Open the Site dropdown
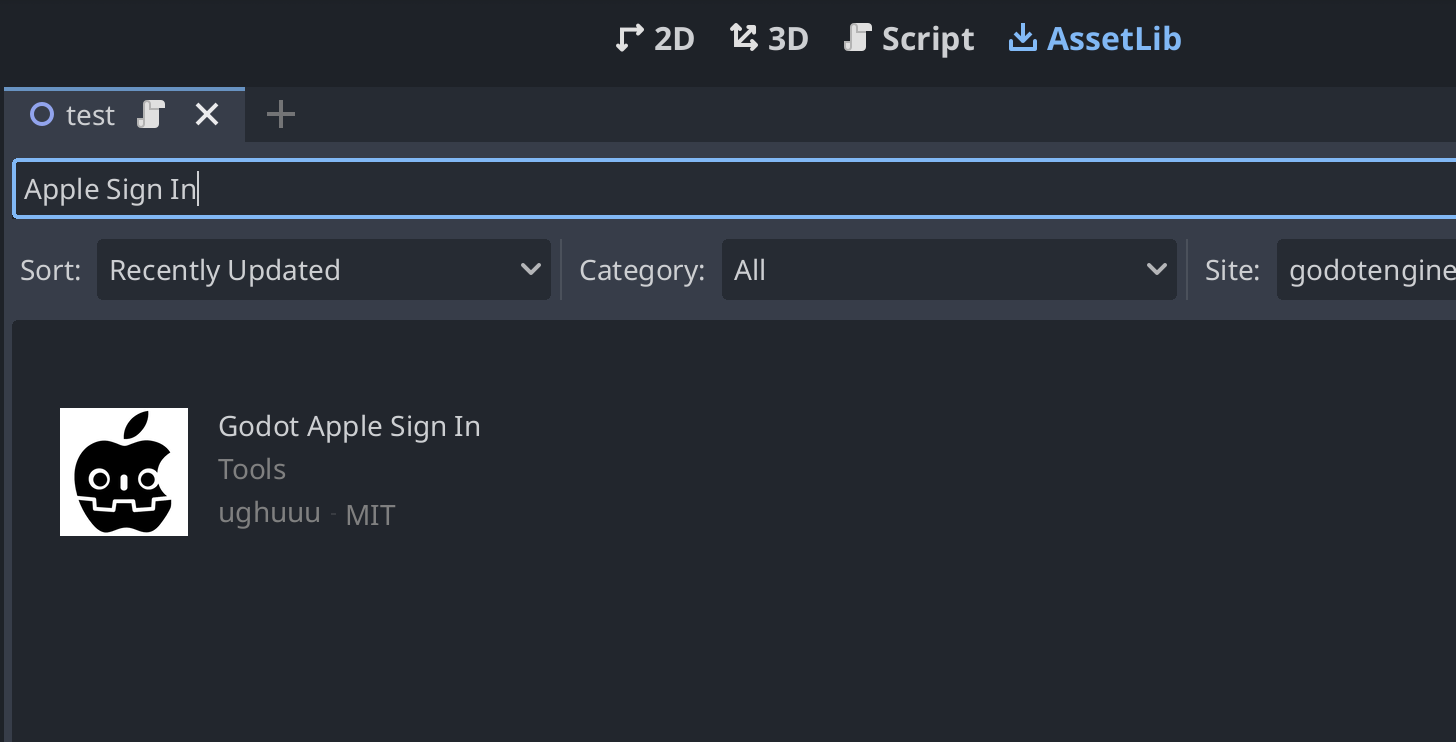Screen dimensions: 1456x742 (1366, 270)
